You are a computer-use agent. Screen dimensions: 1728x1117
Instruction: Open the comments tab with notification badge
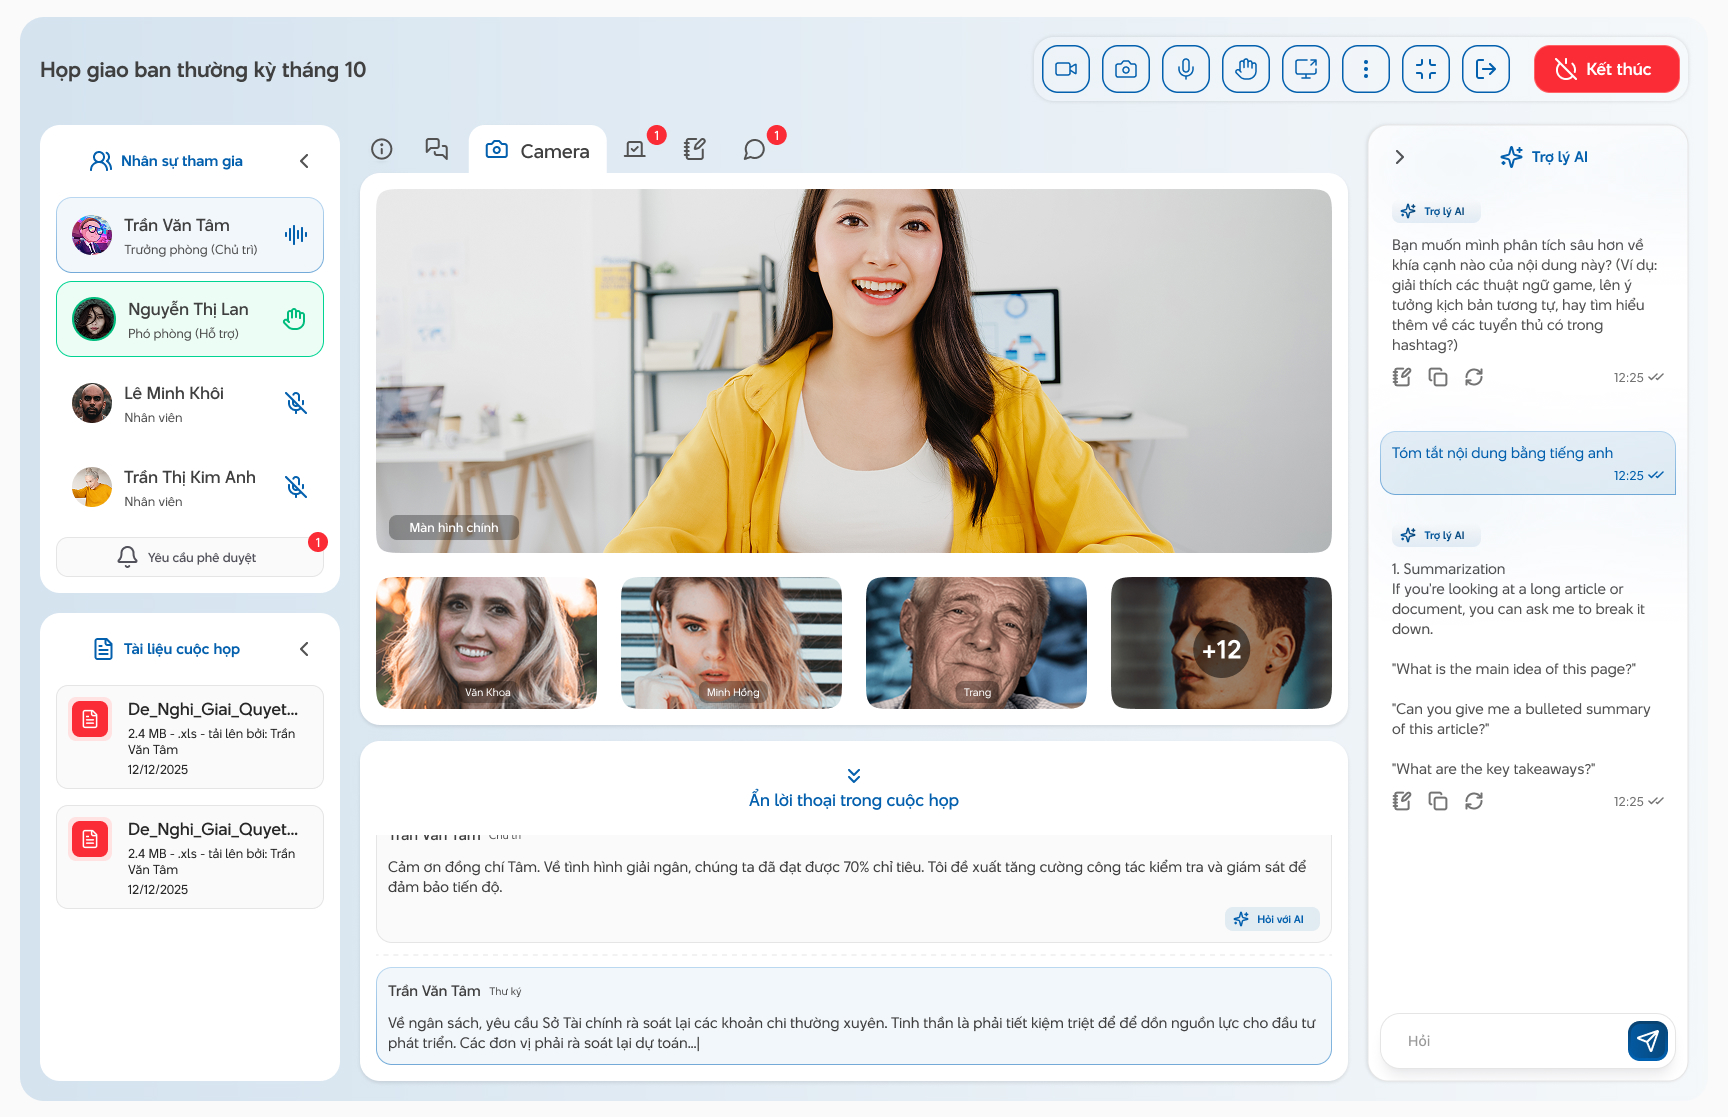coord(755,149)
